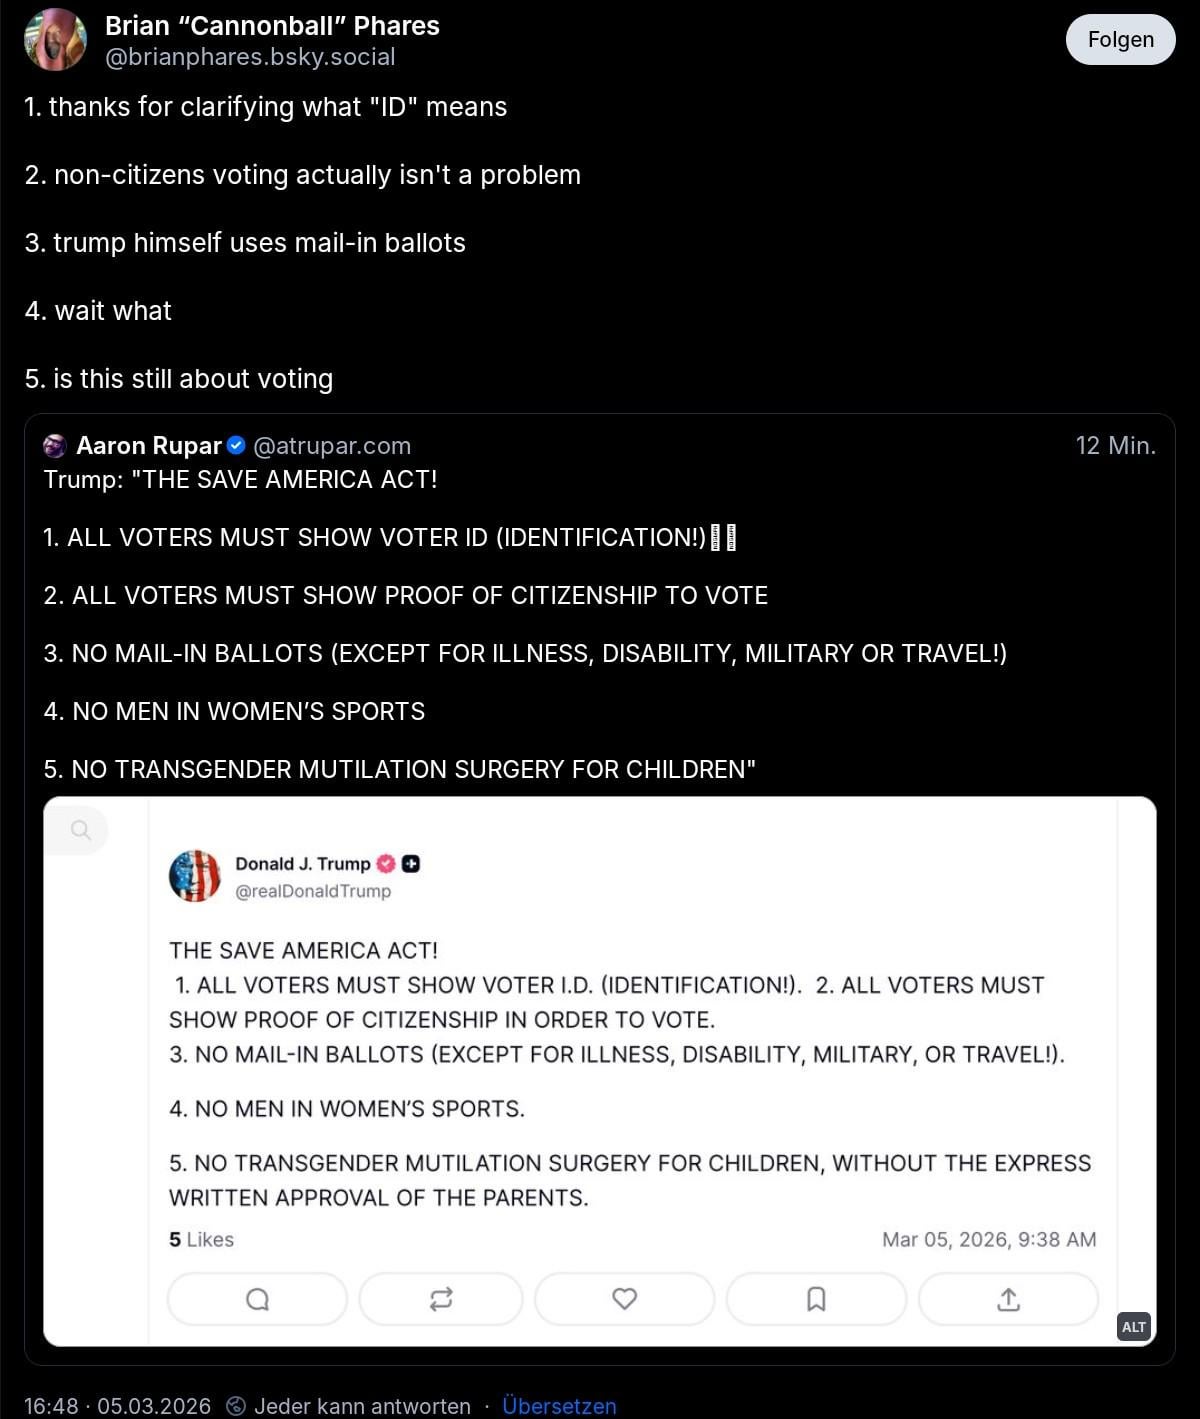This screenshot has height=1419, width=1200.
Task: Click the repost arrows icon
Action: click(x=441, y=1299)
